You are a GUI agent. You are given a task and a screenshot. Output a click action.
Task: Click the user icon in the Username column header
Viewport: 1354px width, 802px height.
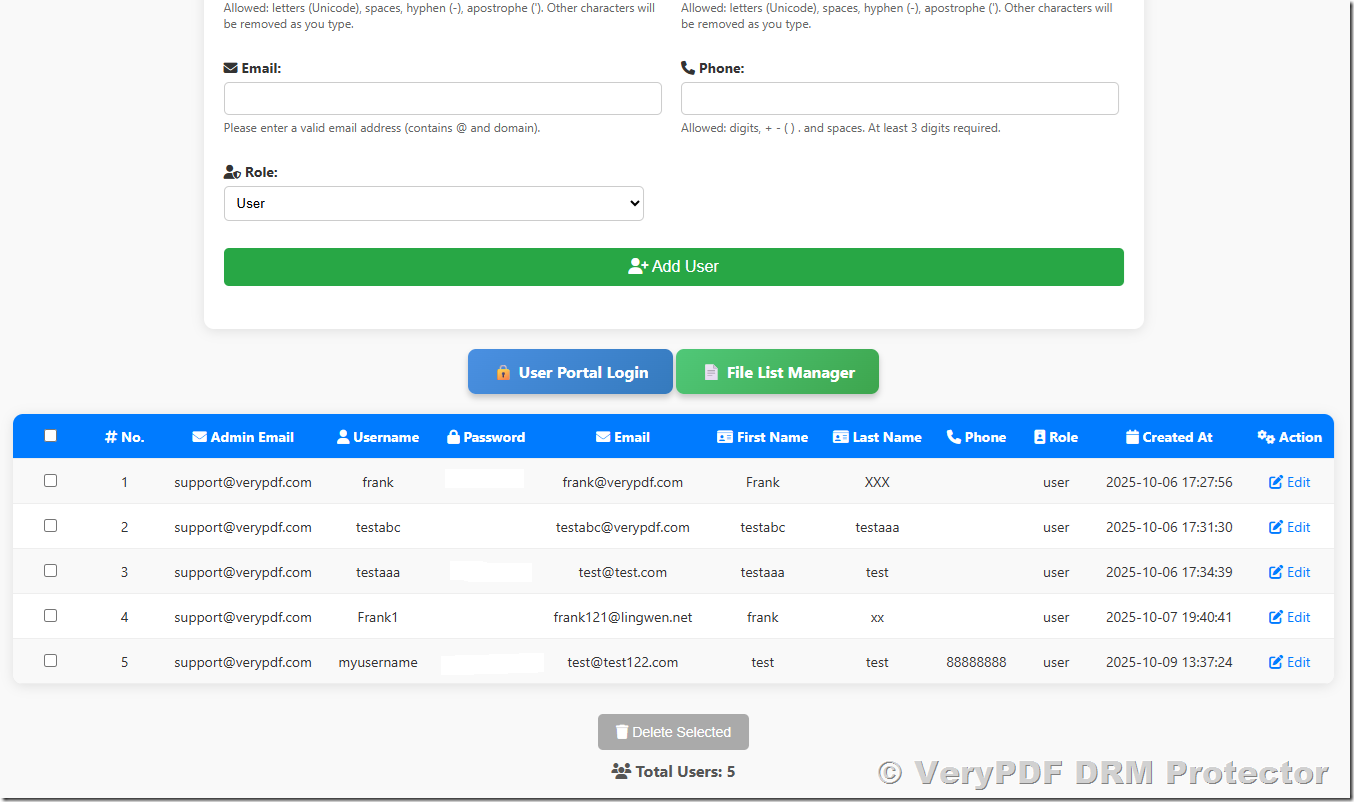tap(344, 436)
